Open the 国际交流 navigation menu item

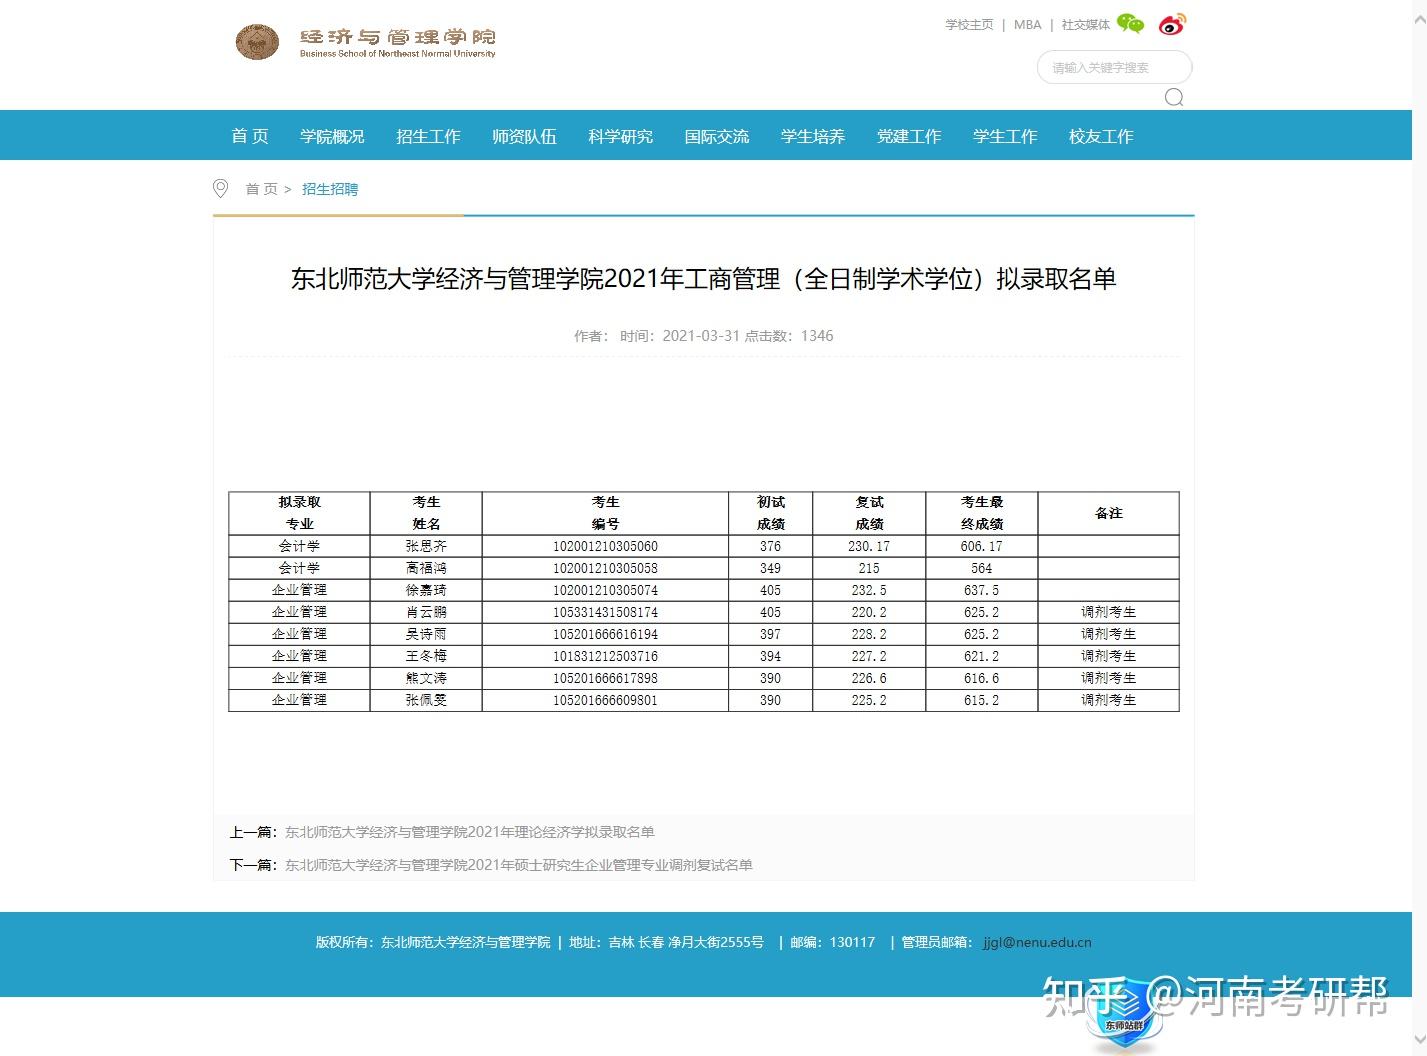point(716,136)
